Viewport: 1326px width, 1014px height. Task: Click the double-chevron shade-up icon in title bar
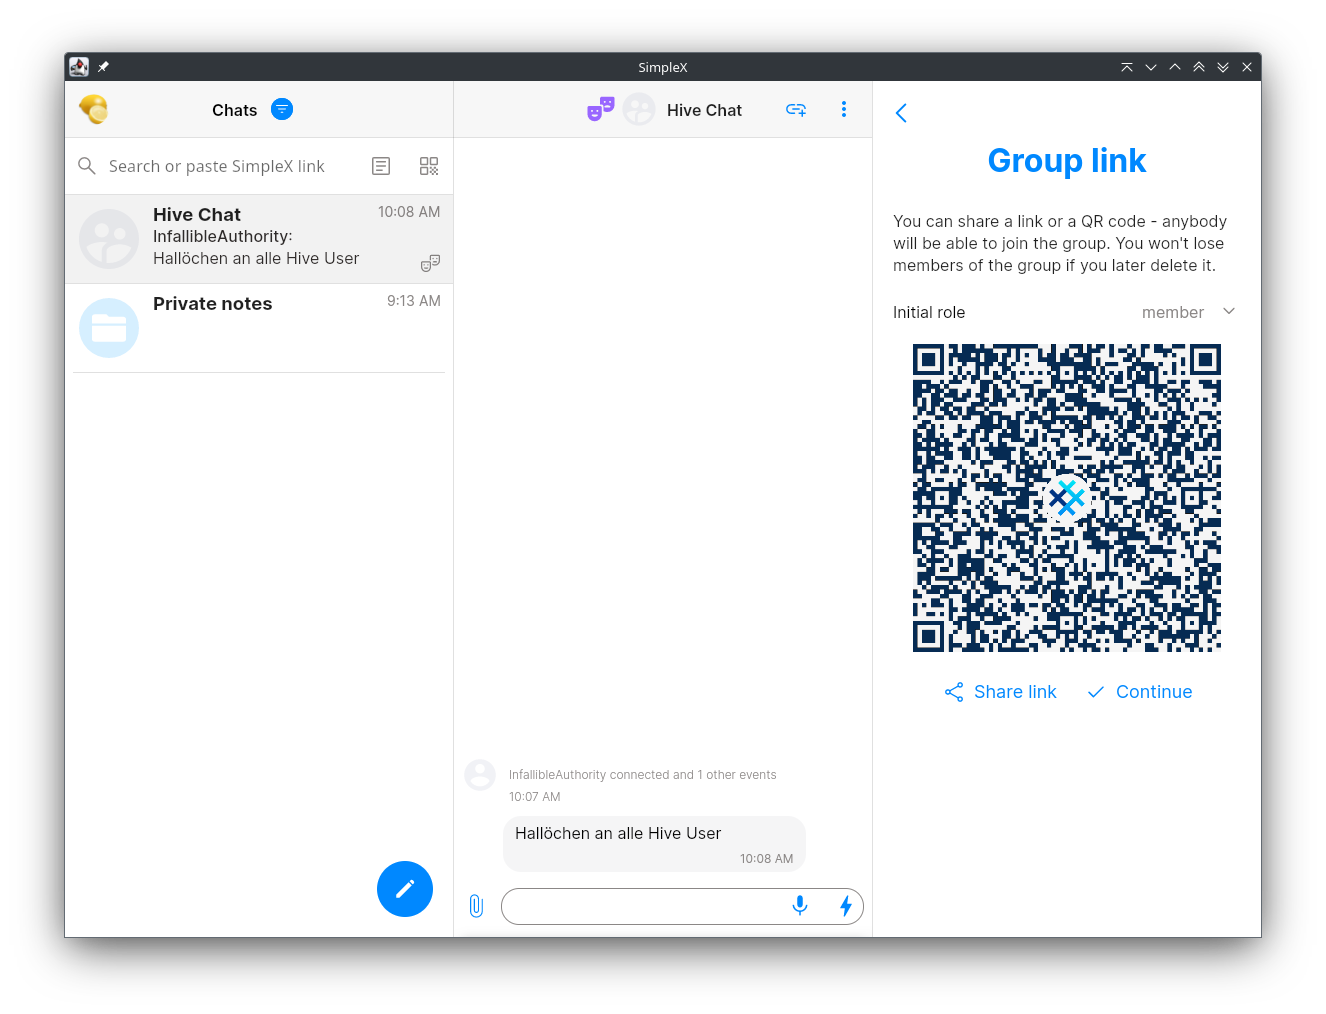pyautogui.click(x=1199, y=67)
